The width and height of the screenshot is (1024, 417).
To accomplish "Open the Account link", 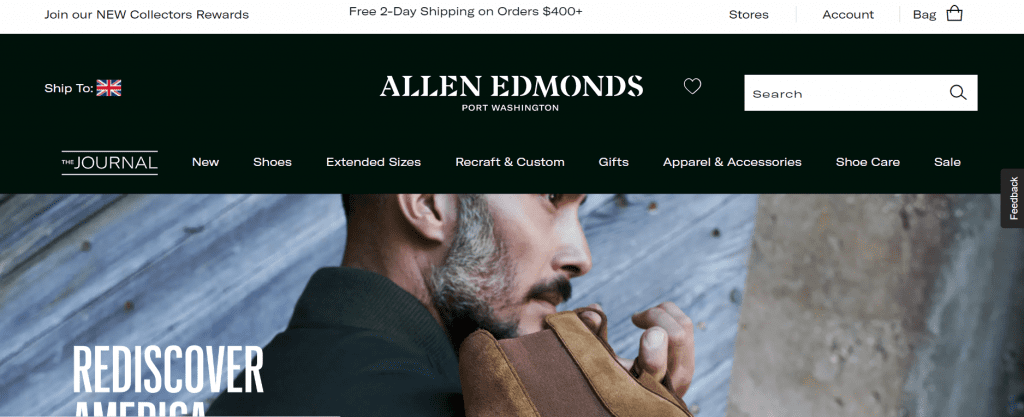I will tap(848, 14).
